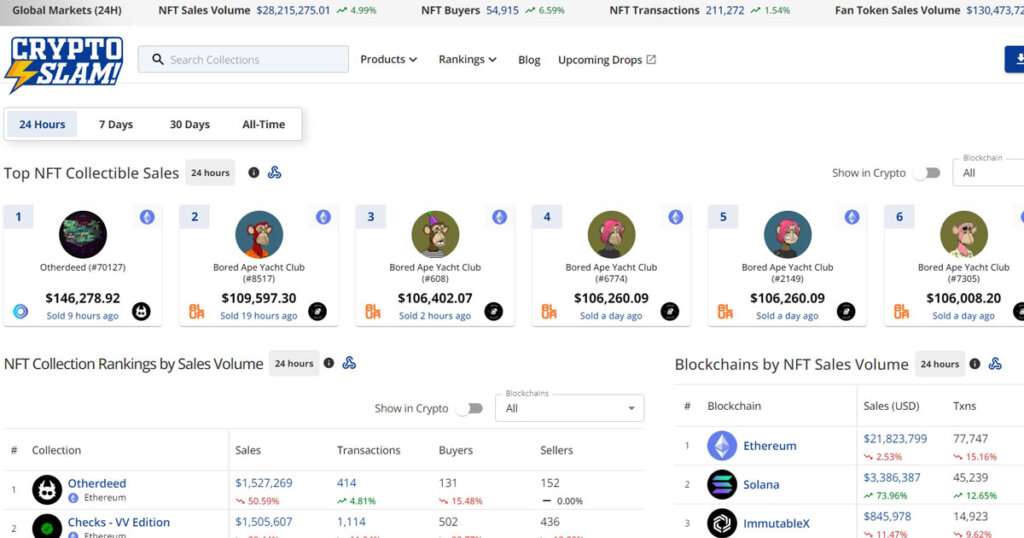Click black collection icon on Otherdeed #70127 card
The width and height of the screenshot is (1024, 538).
click(141, 311)
